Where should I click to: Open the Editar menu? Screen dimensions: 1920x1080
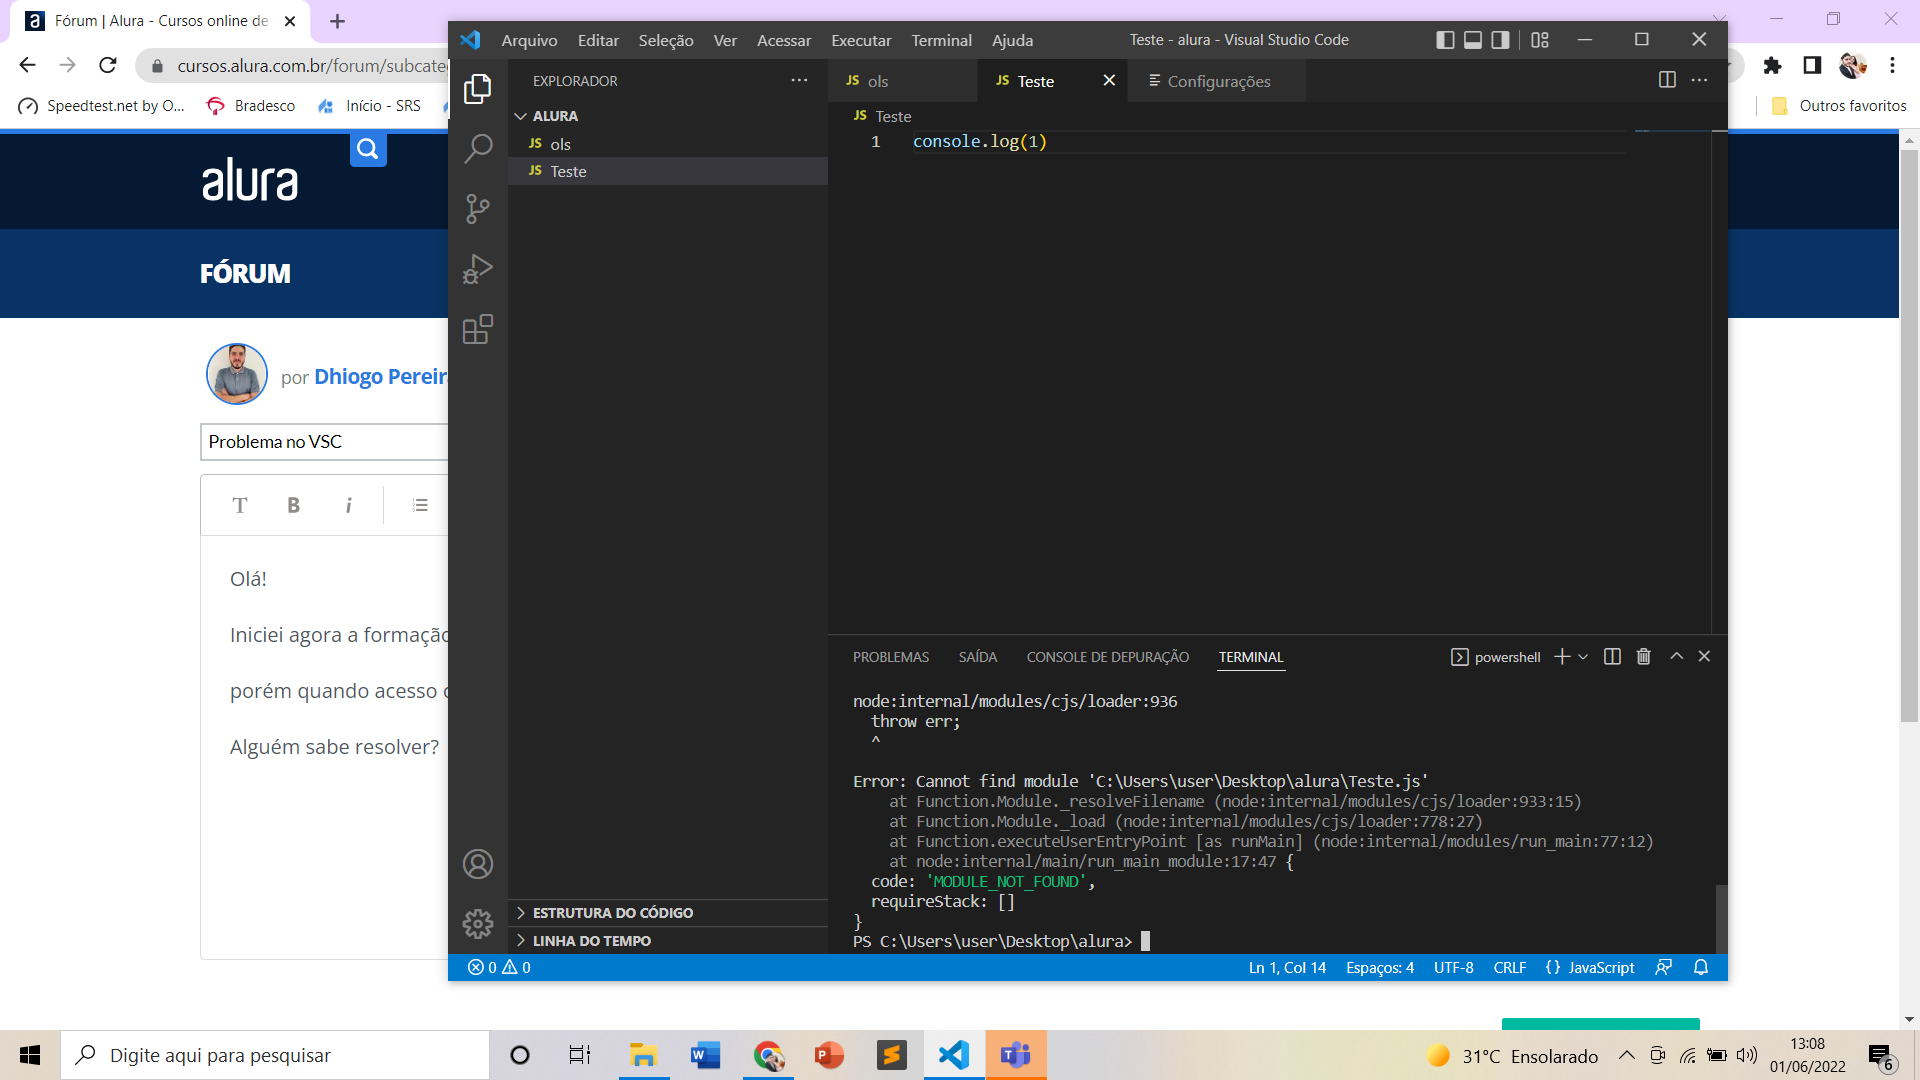pyautogui.click(x=598, y=40)
